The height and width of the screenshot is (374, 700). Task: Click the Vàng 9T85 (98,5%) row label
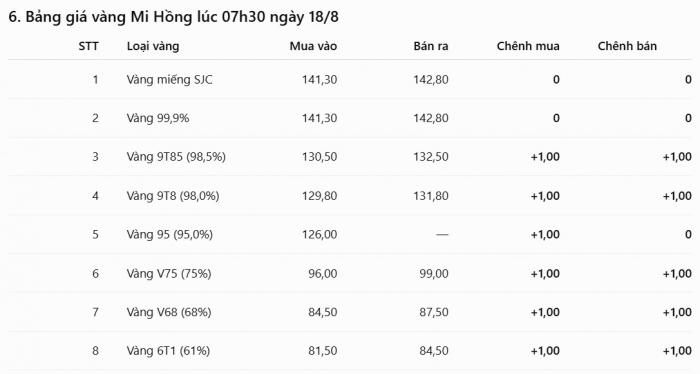[x=176, y=157]
